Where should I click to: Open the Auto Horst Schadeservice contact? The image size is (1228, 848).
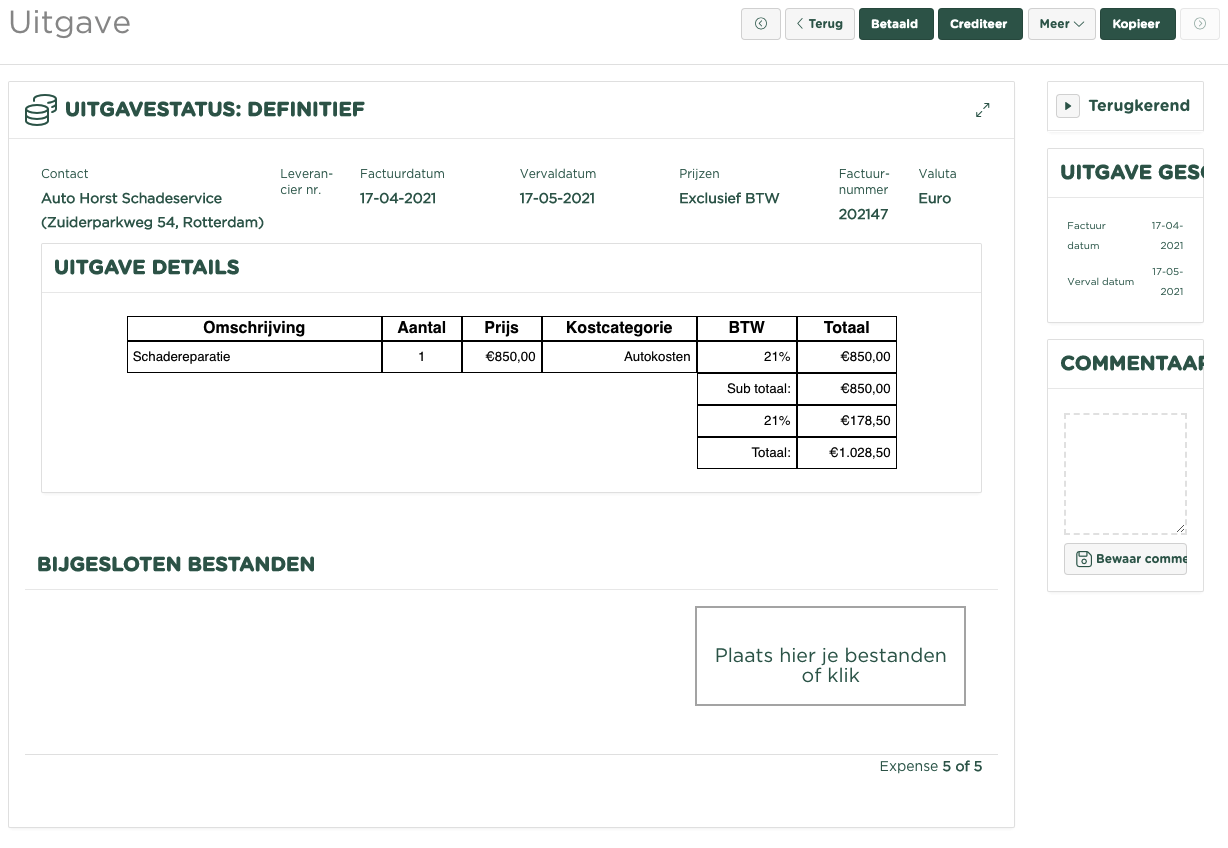pyautogui.click(x=132, y=198)
